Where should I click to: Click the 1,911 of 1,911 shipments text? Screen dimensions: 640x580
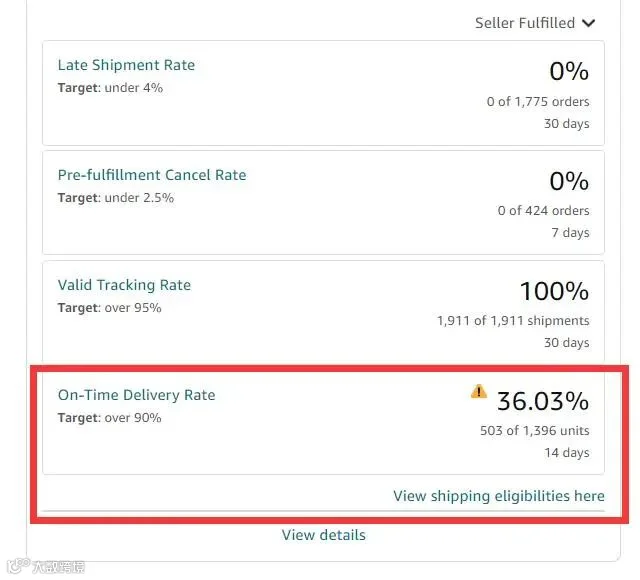coord(513,321)
